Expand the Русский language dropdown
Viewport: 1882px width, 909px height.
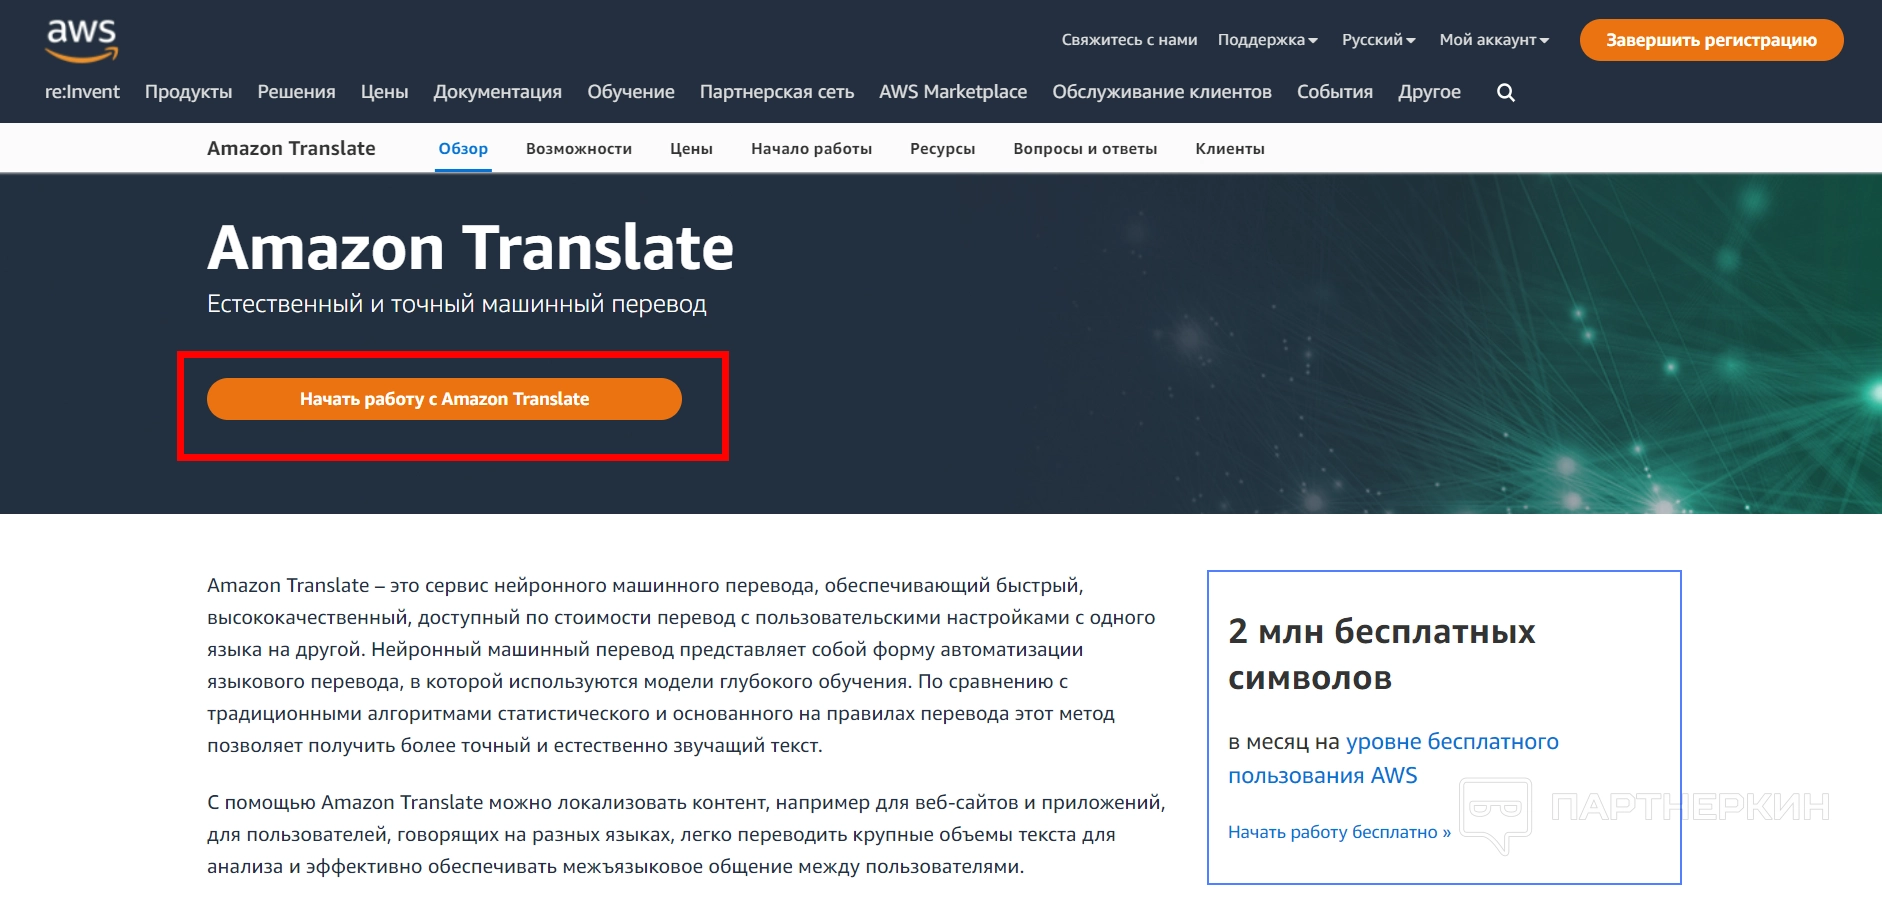pos(1378,40)
